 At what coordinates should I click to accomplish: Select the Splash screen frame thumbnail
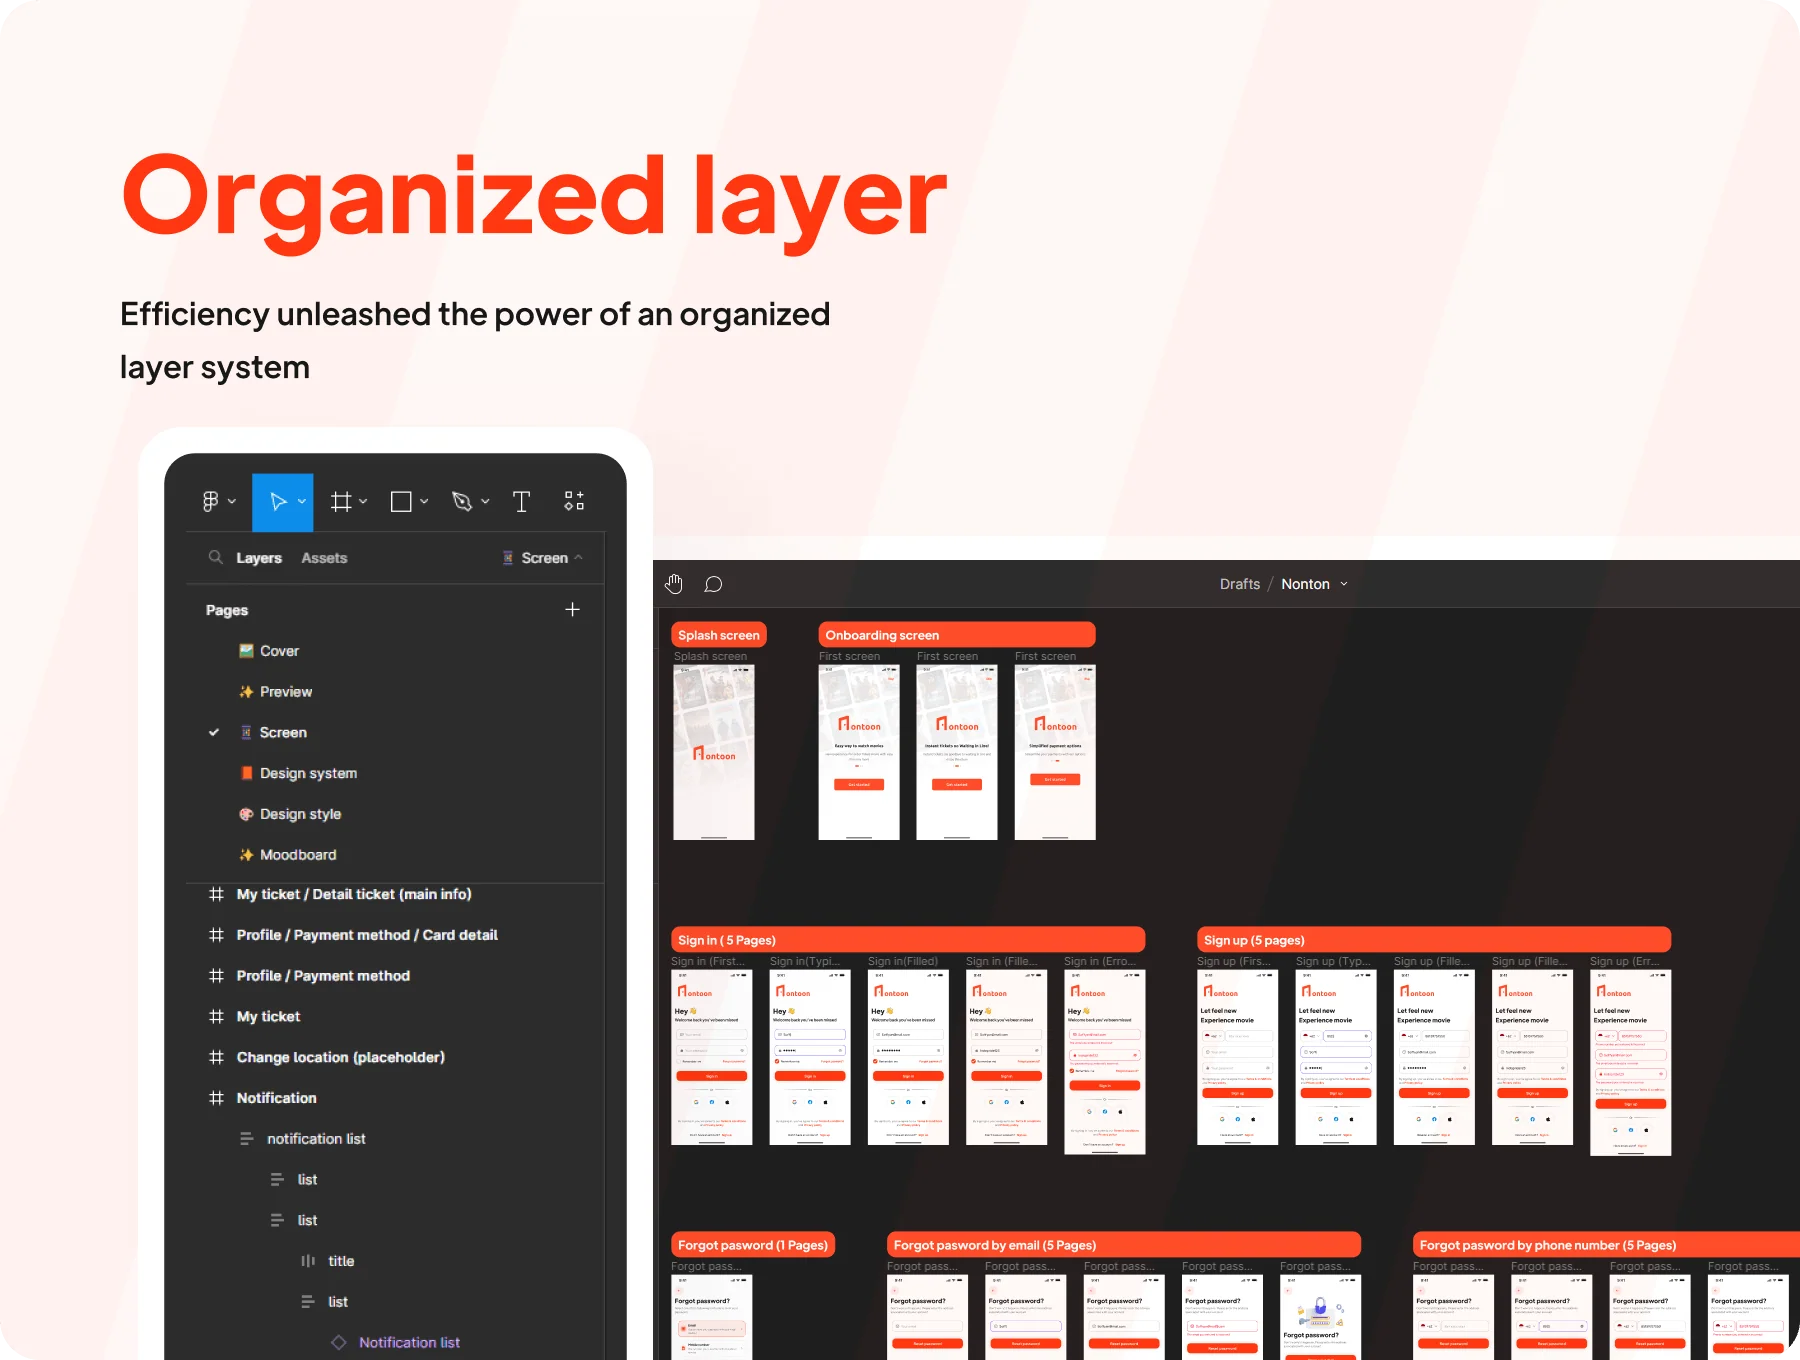point(714,752)
